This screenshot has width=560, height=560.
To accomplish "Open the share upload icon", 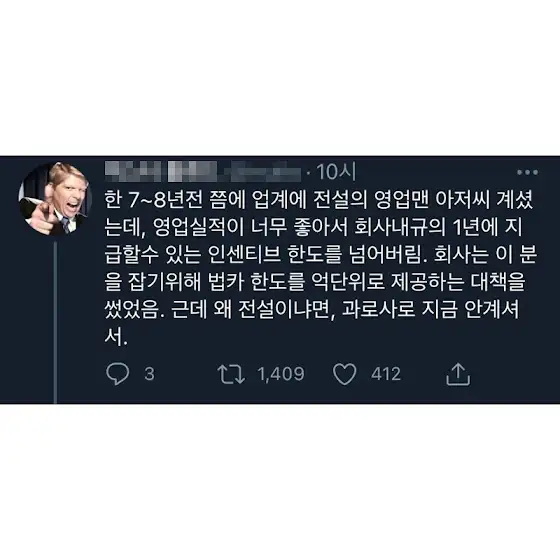I will pos(458,374).
